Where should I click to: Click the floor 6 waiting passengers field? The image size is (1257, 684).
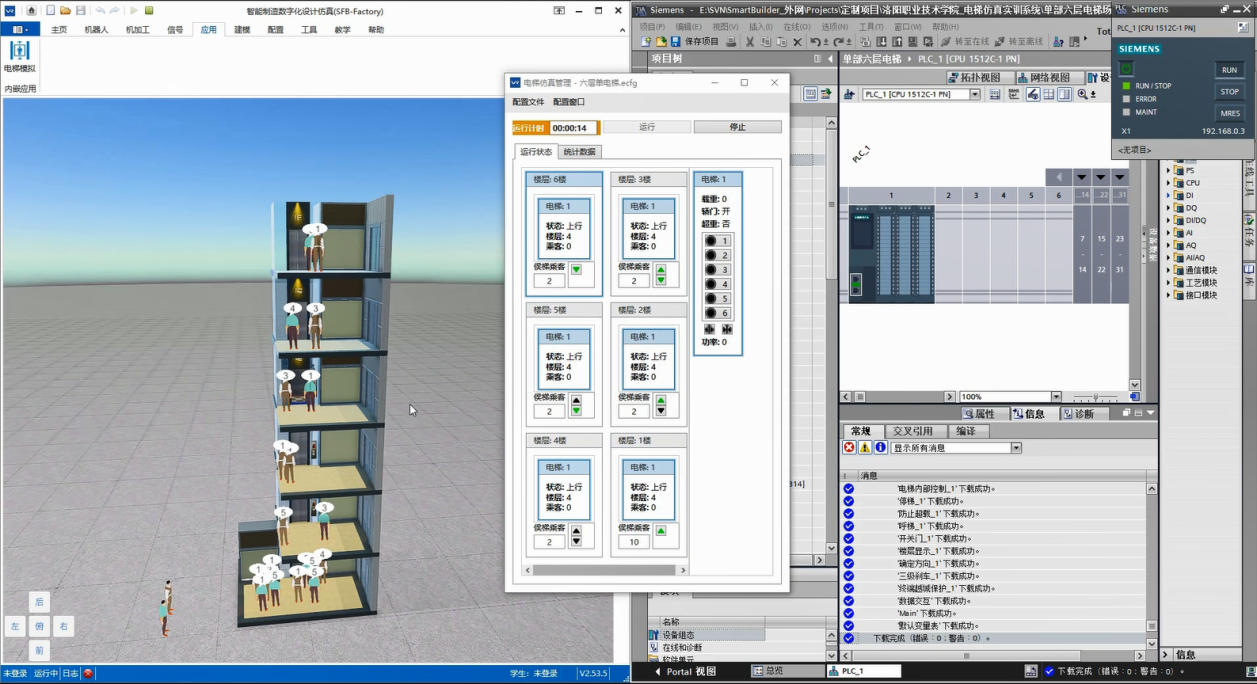549,281
